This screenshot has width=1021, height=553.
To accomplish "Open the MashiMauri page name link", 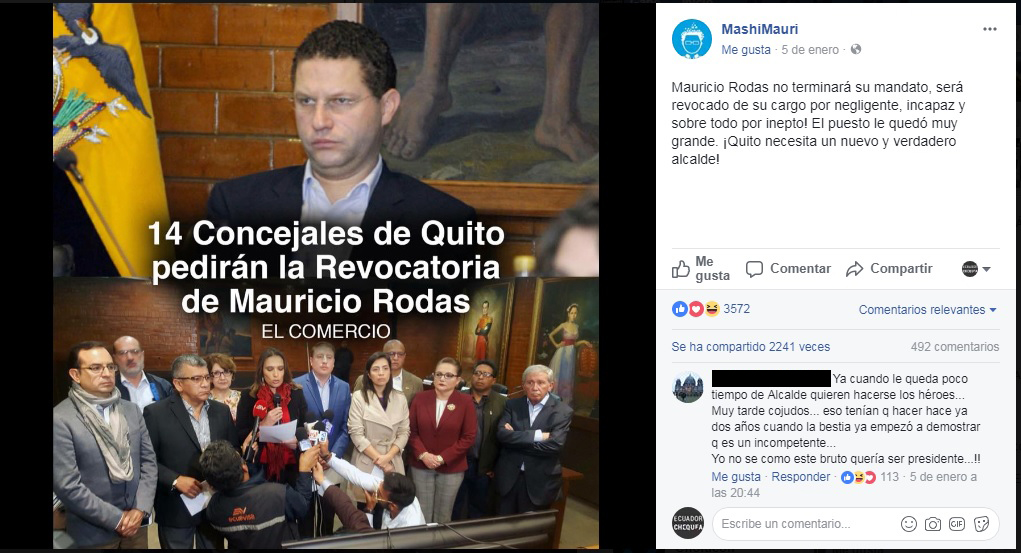I will pyautogui.click(x=759, y=29).
